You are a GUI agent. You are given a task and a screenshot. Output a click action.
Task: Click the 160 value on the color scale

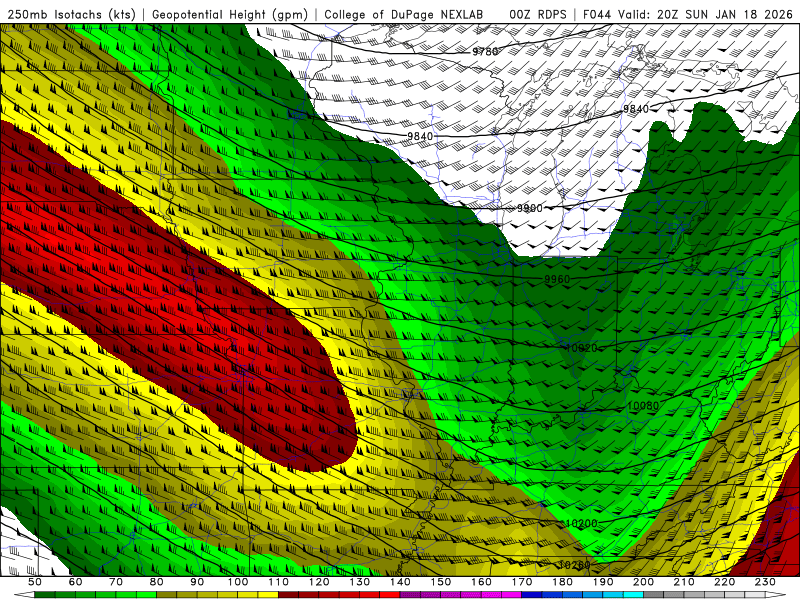[481, 582]
